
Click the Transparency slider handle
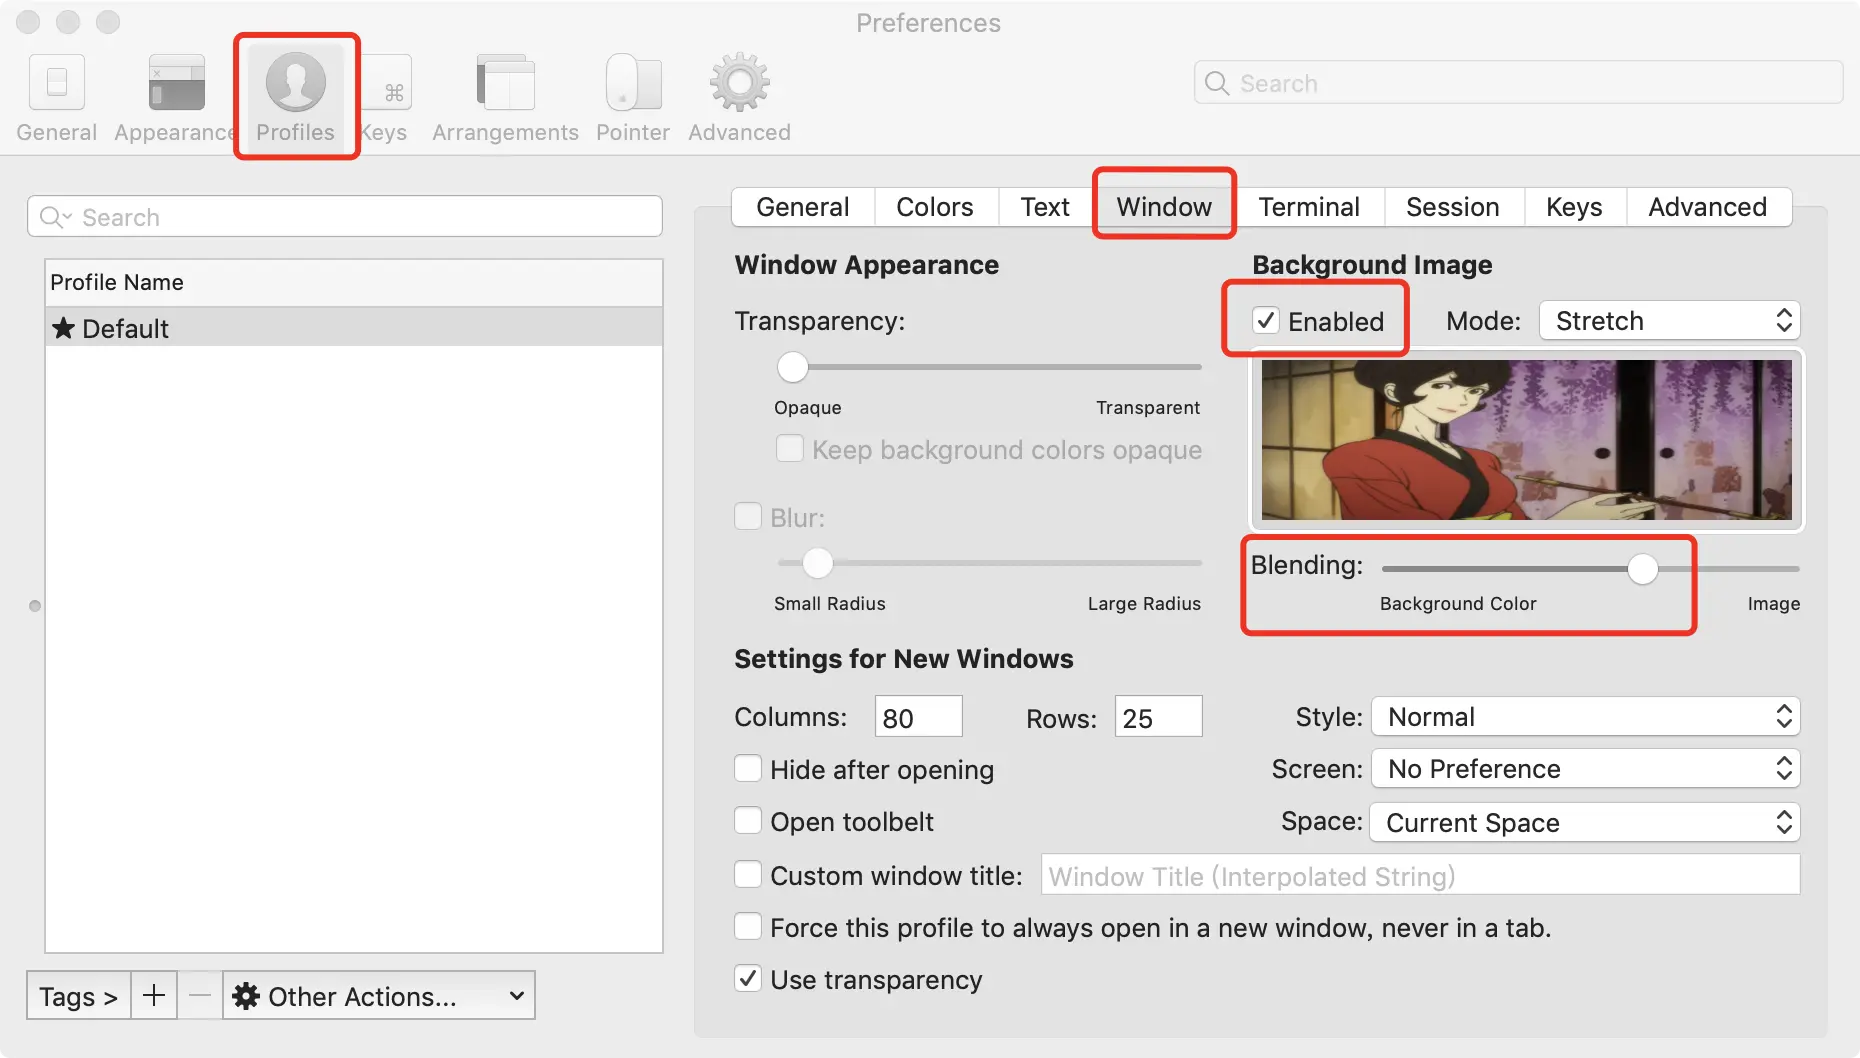pos(793,367)
